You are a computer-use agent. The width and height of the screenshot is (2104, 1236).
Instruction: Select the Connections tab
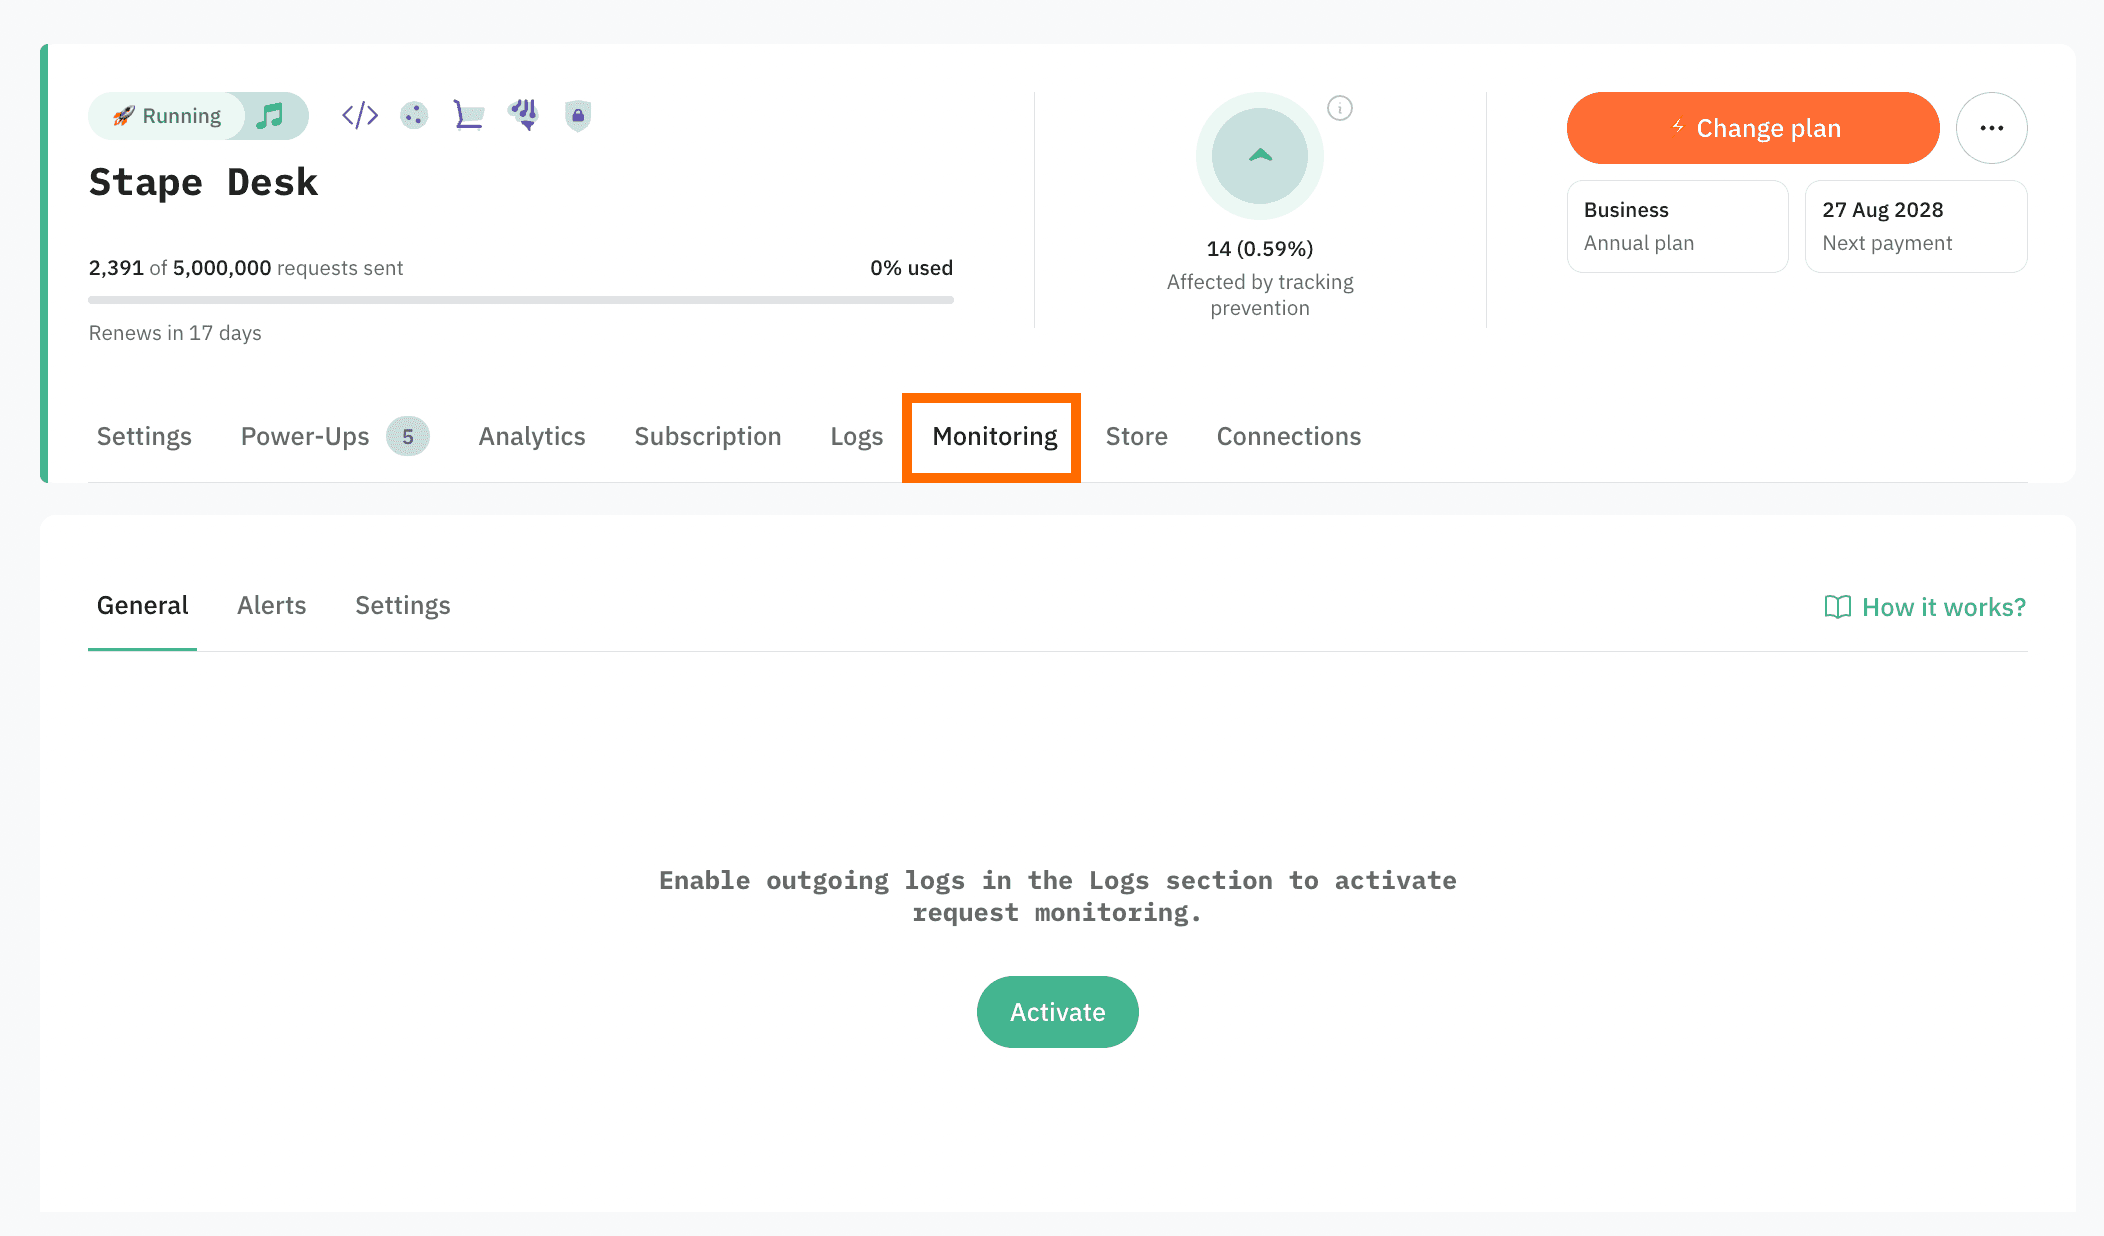point(1288,436)
